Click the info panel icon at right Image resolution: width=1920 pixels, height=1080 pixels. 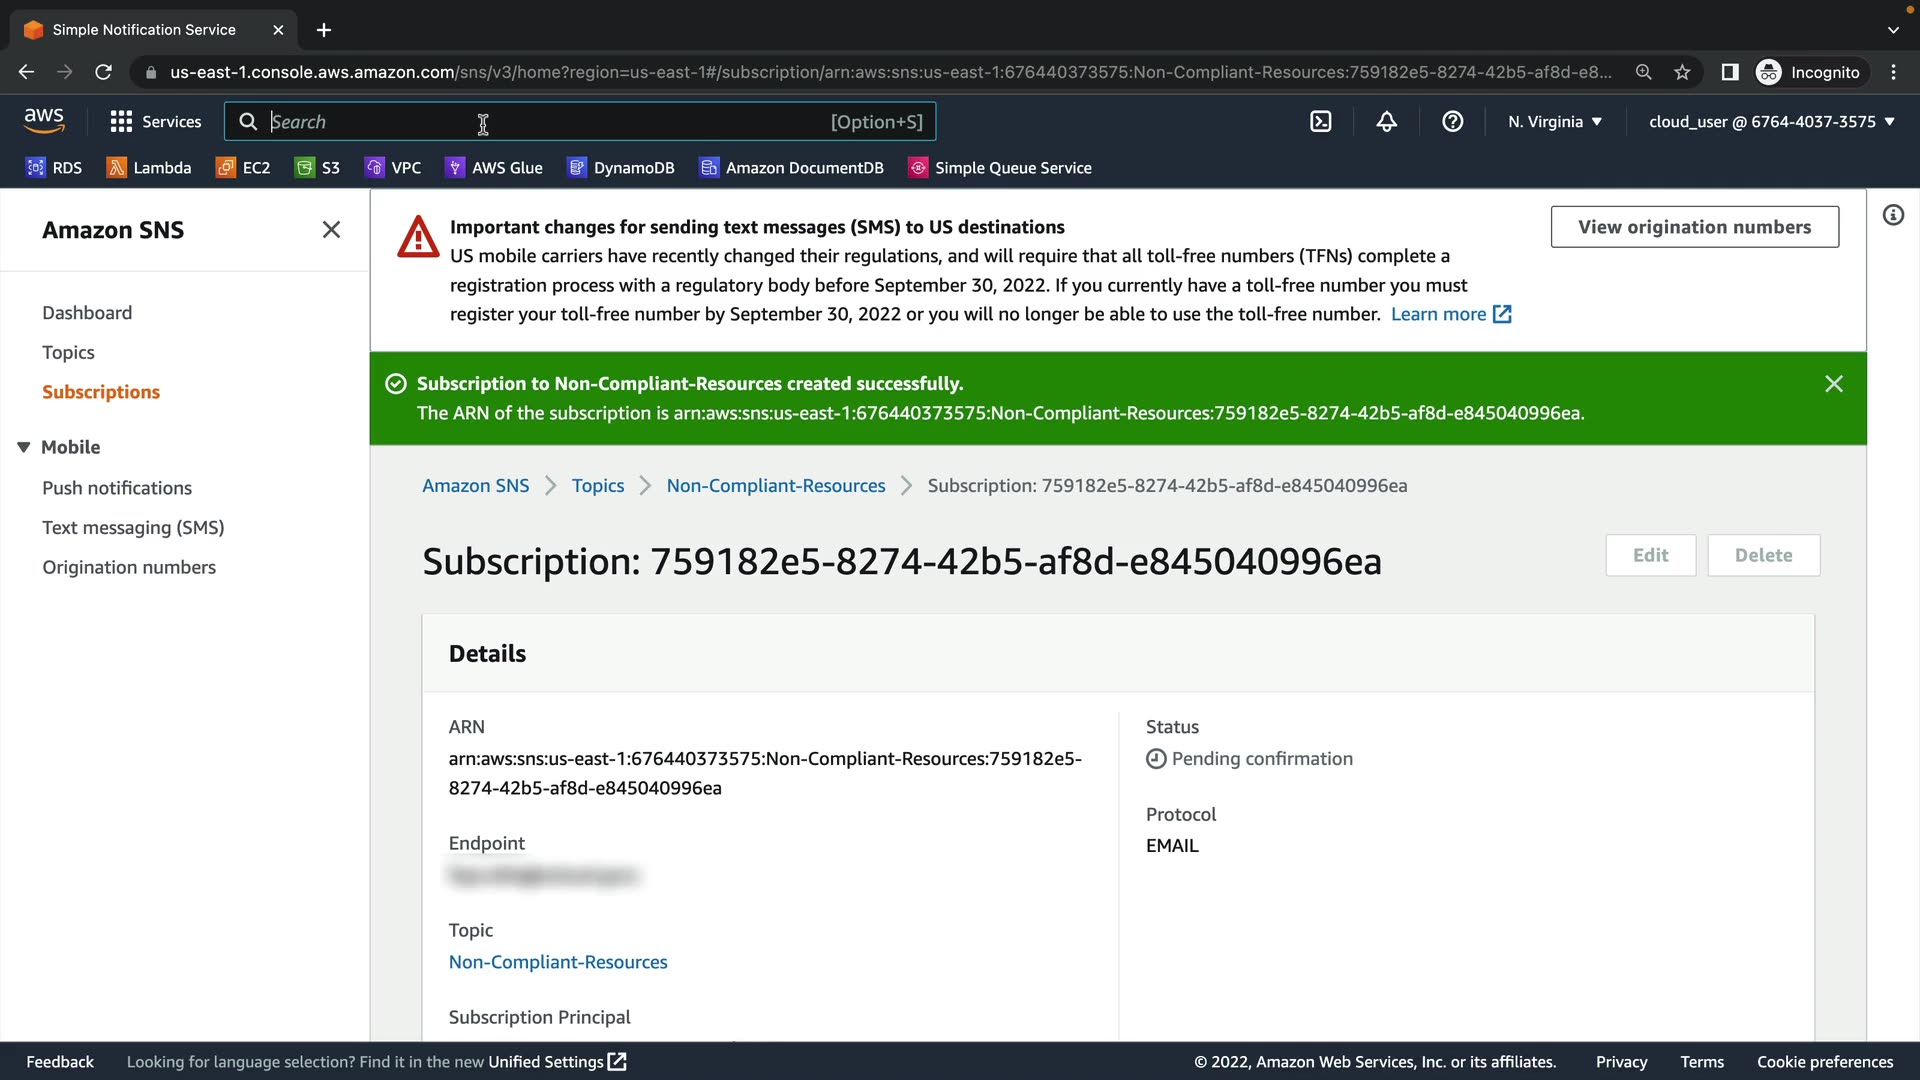tap(1893, 215)
